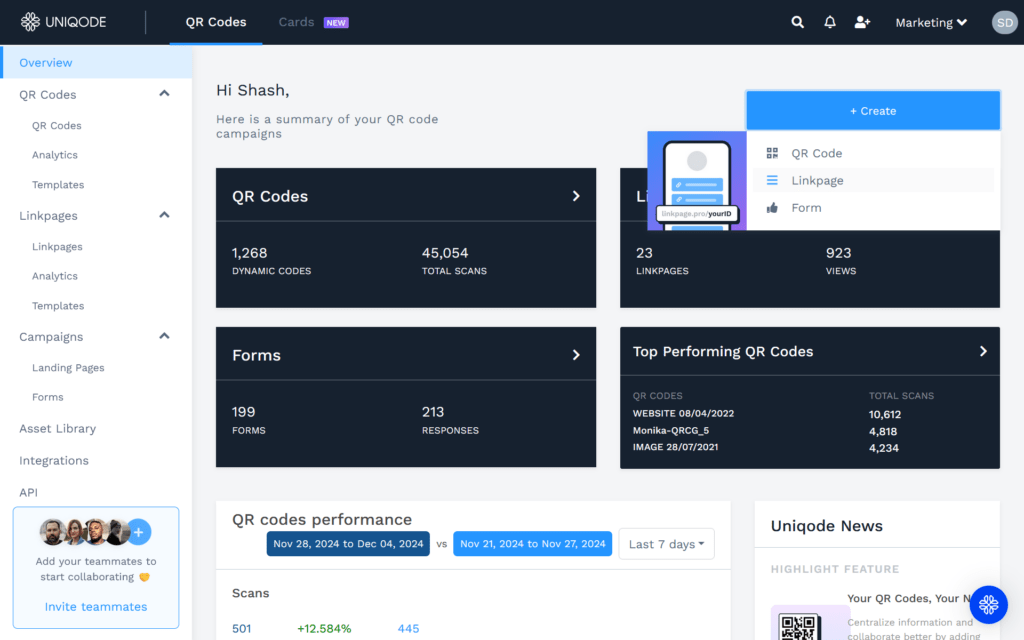Viewport: 1024px width, 640px height.
Task: Open the floating Uniqode widget bottom right
Action: 988,604
